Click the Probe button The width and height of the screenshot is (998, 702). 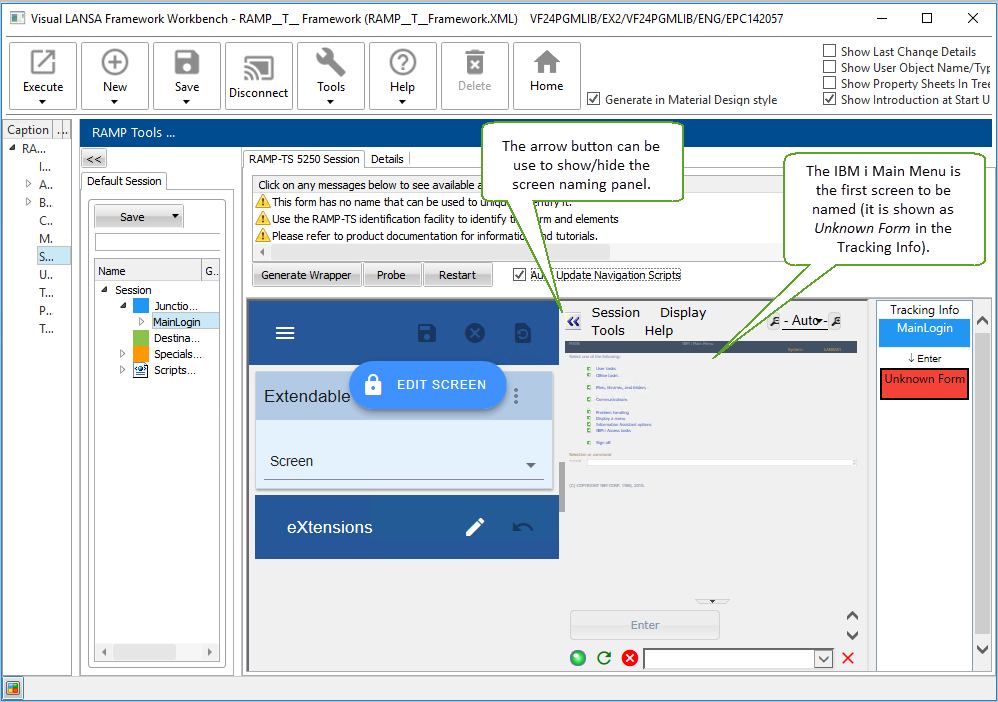click(391, 275)
